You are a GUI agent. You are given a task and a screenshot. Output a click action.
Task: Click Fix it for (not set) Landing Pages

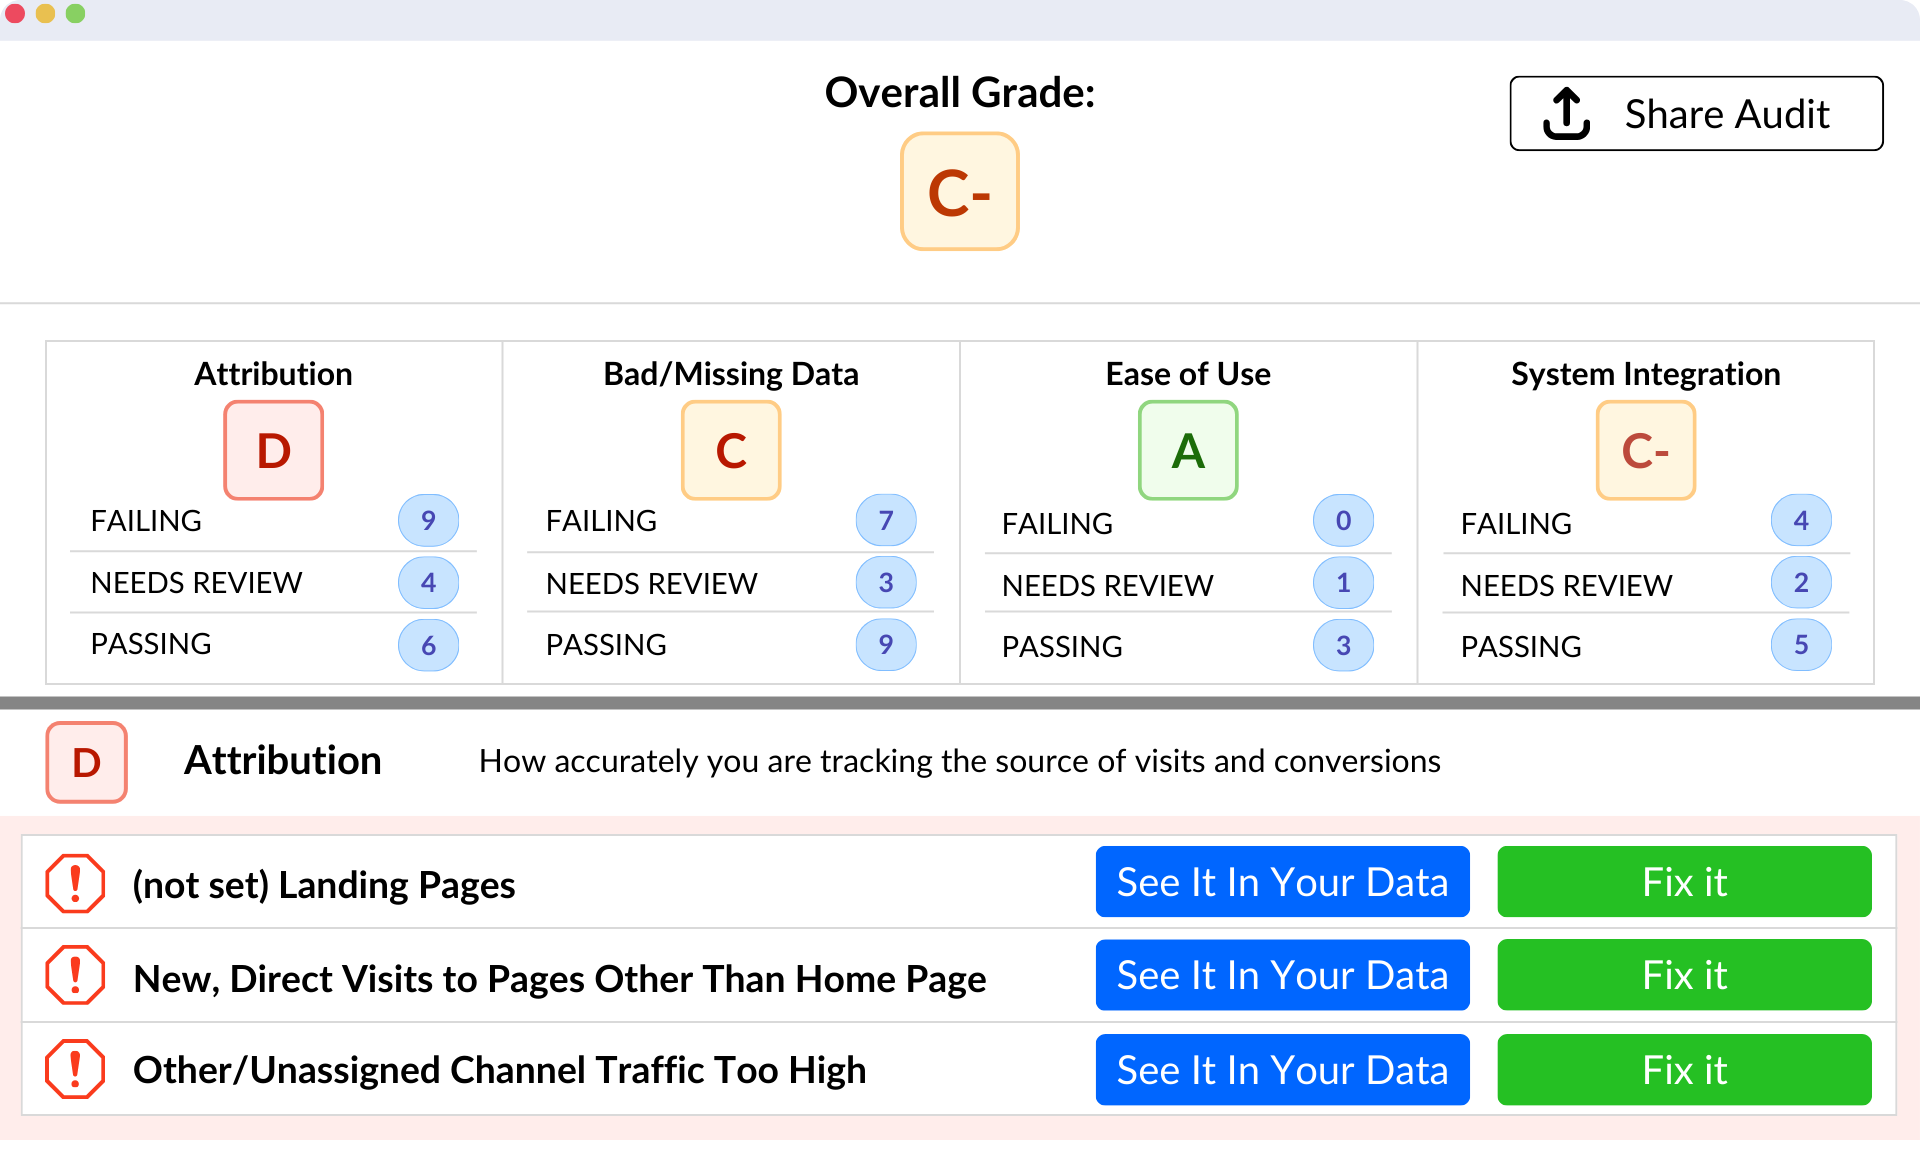point(1683,882)
